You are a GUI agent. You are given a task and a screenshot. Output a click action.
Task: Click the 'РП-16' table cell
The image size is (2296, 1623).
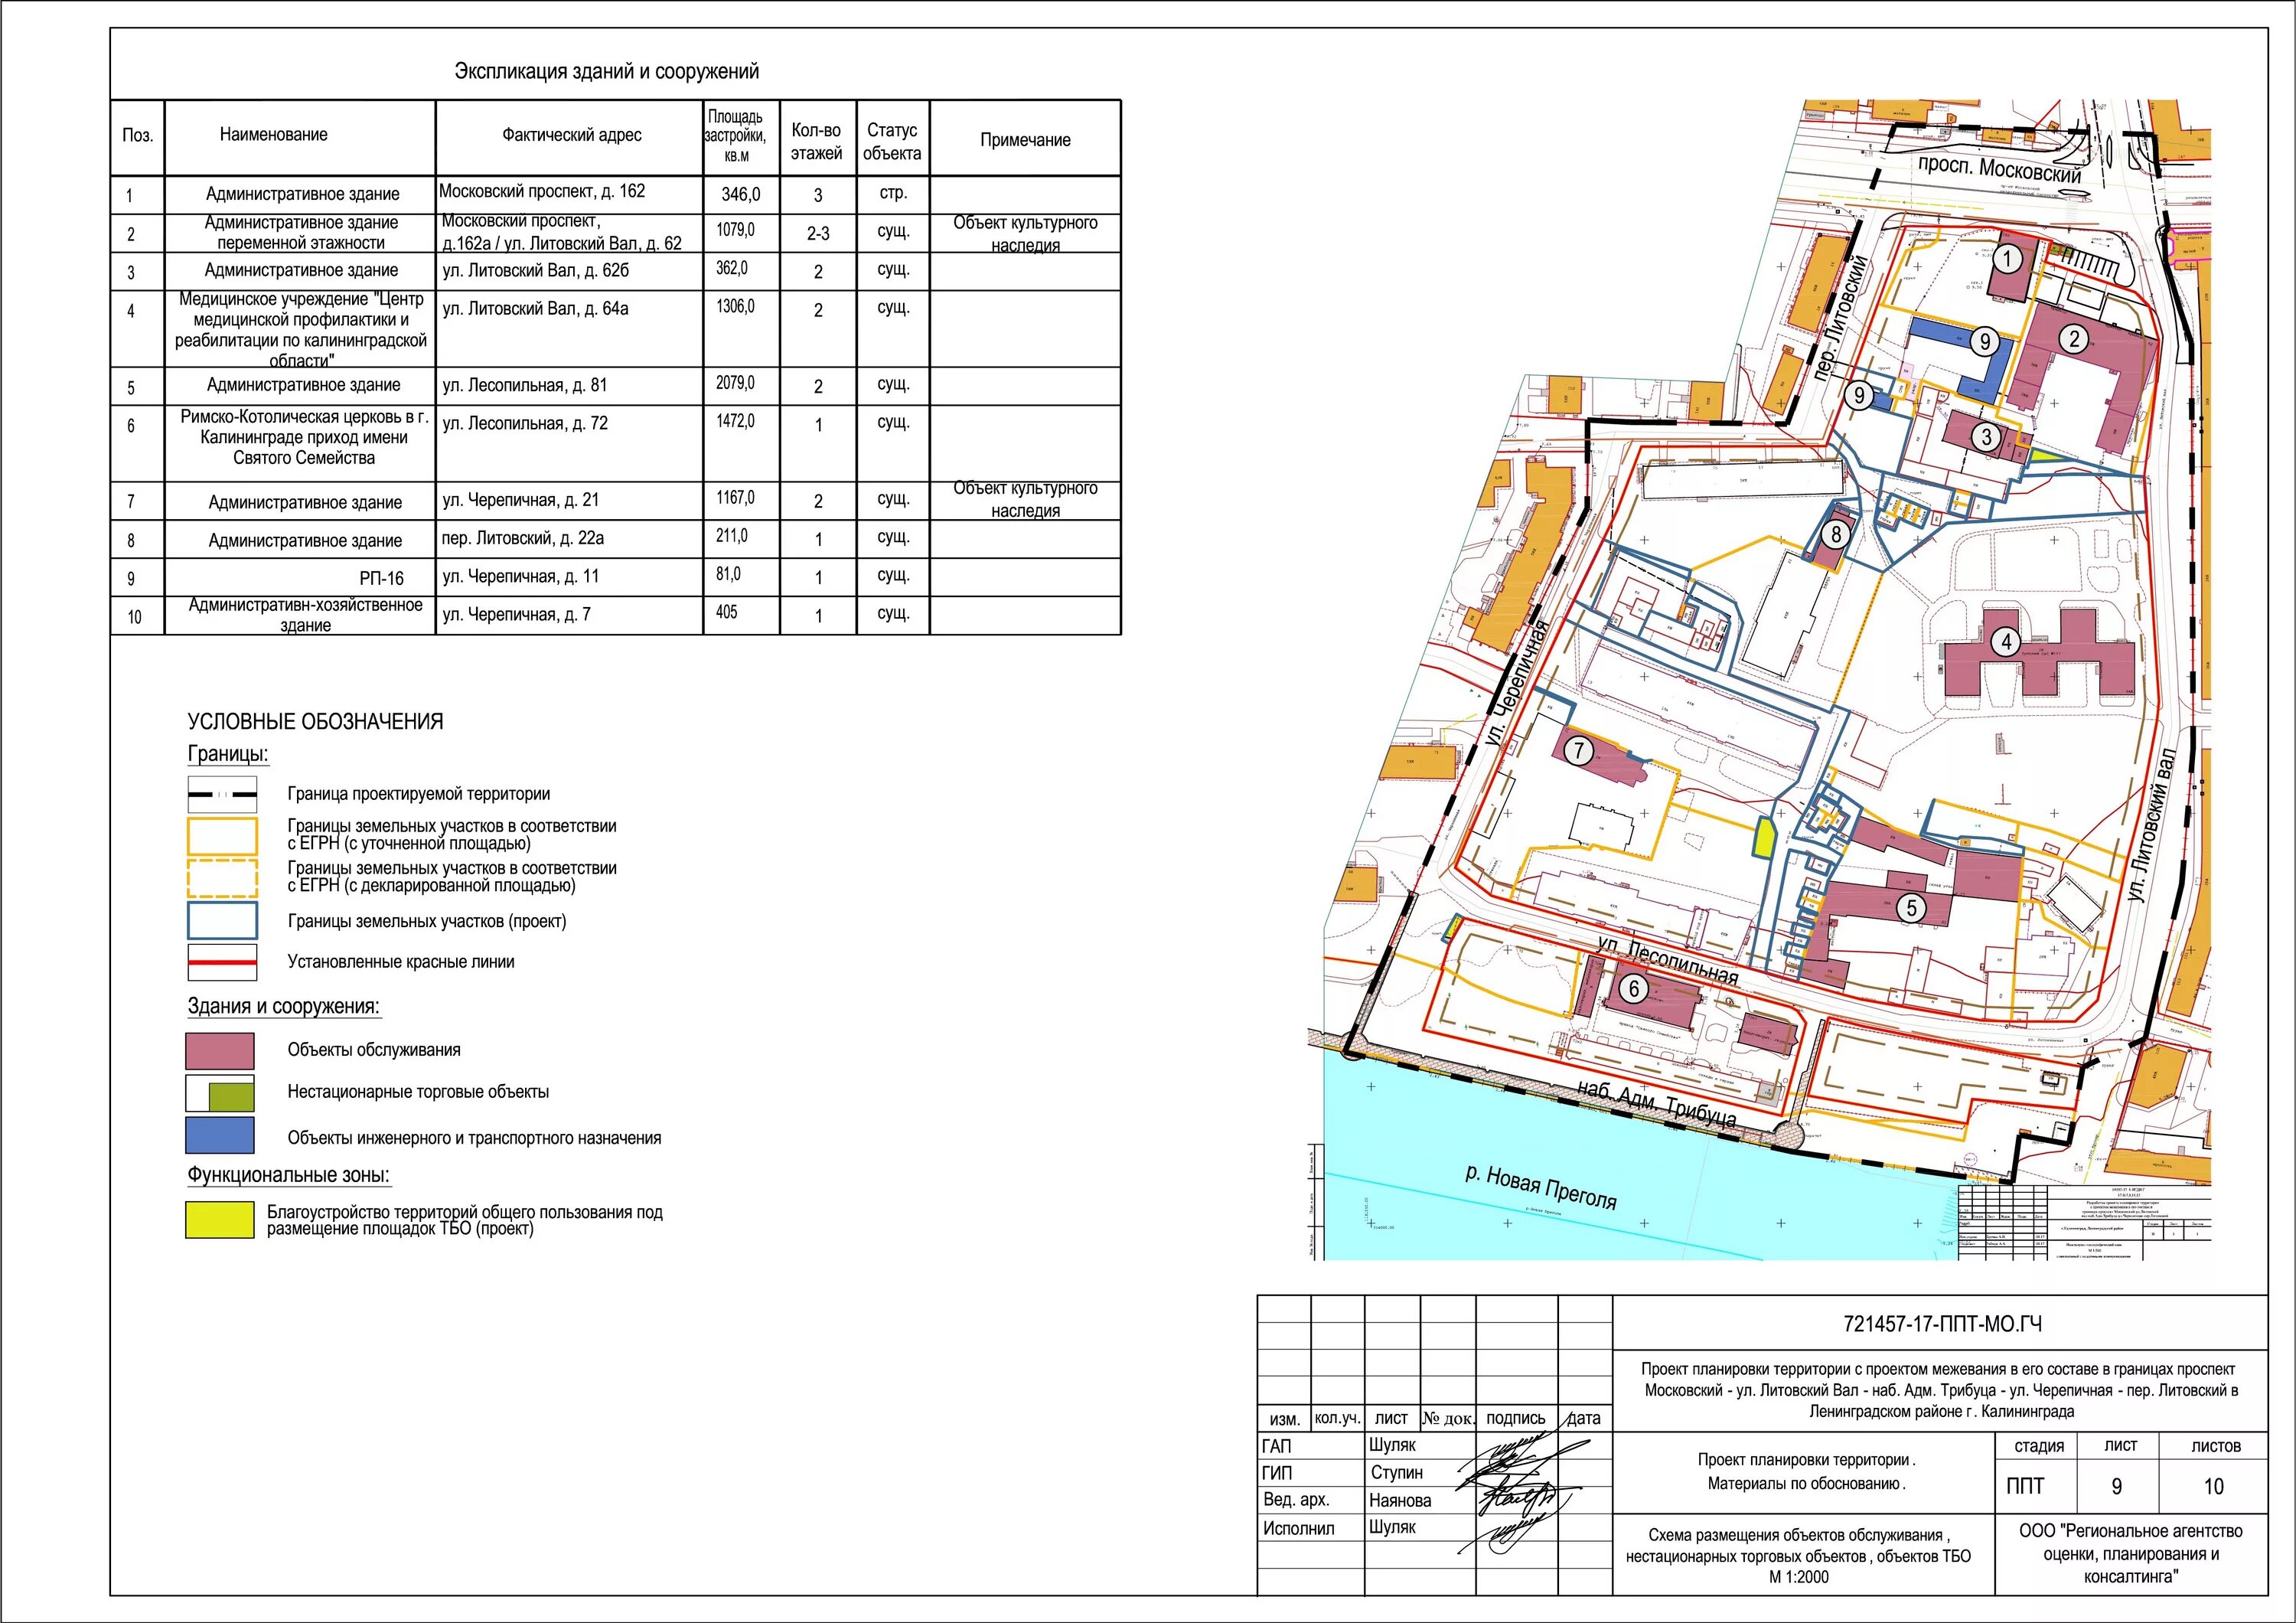[x=381, y=579]
